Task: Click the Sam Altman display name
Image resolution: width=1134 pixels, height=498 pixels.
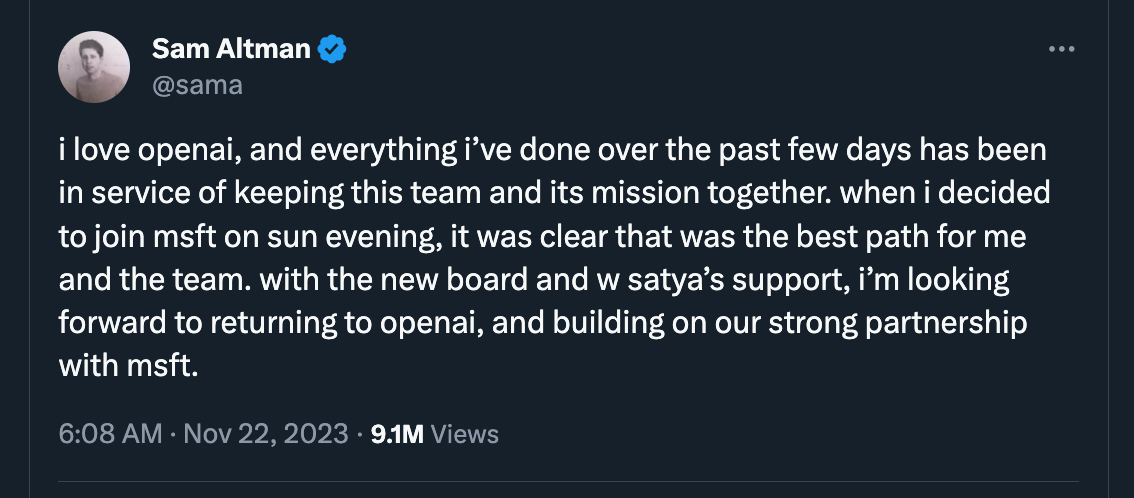Action: pos(231,49)
